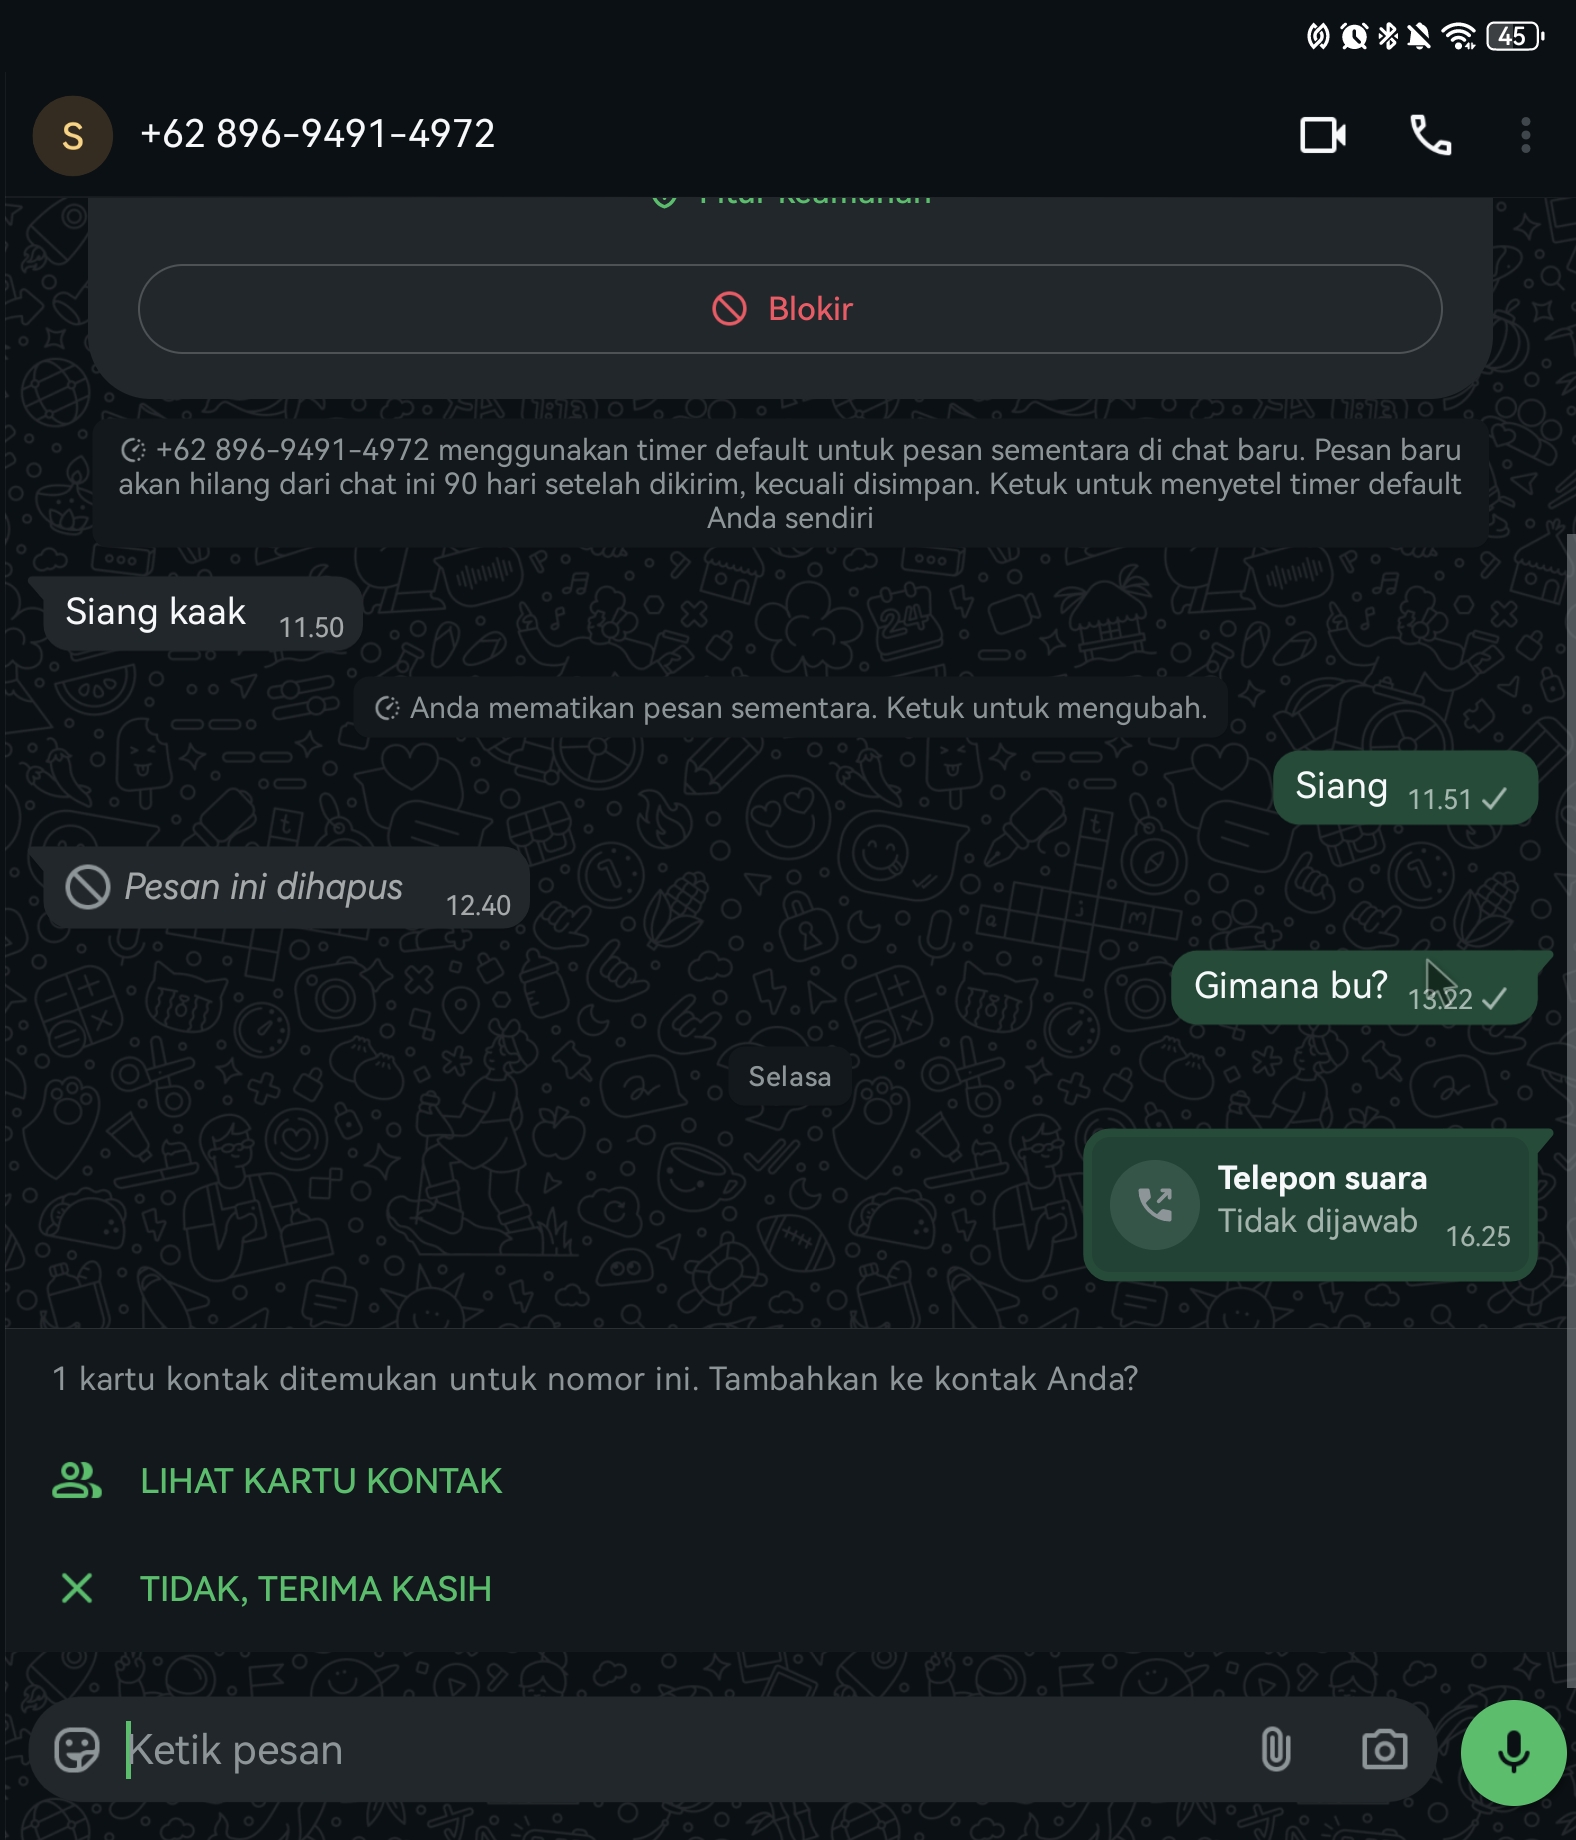Click the Ketik pesan input field
1576x1840 pixels.
pos(400,1751)
